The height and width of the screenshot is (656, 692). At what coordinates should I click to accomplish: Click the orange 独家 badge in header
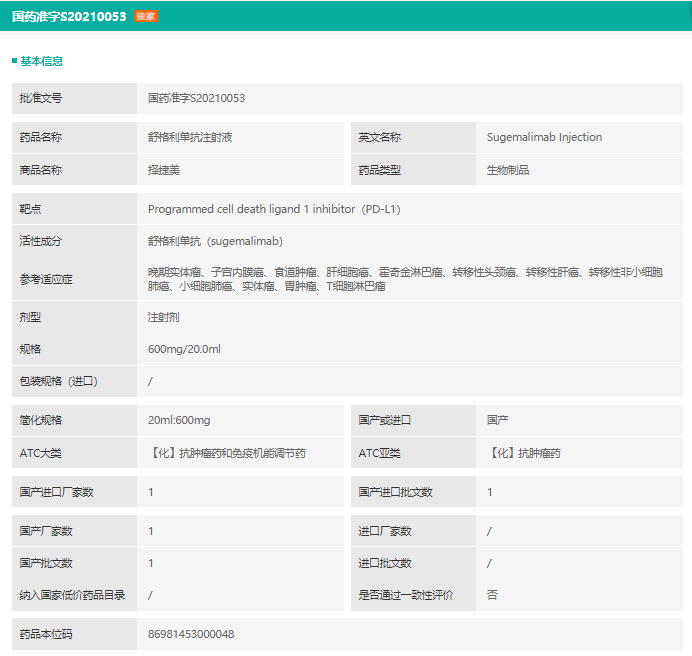(145, 16)
